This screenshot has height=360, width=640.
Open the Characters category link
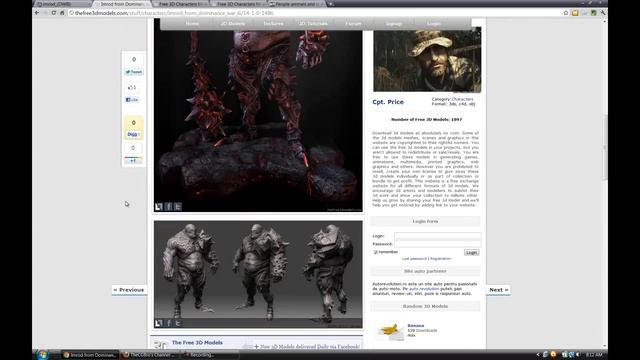[462, 99]
